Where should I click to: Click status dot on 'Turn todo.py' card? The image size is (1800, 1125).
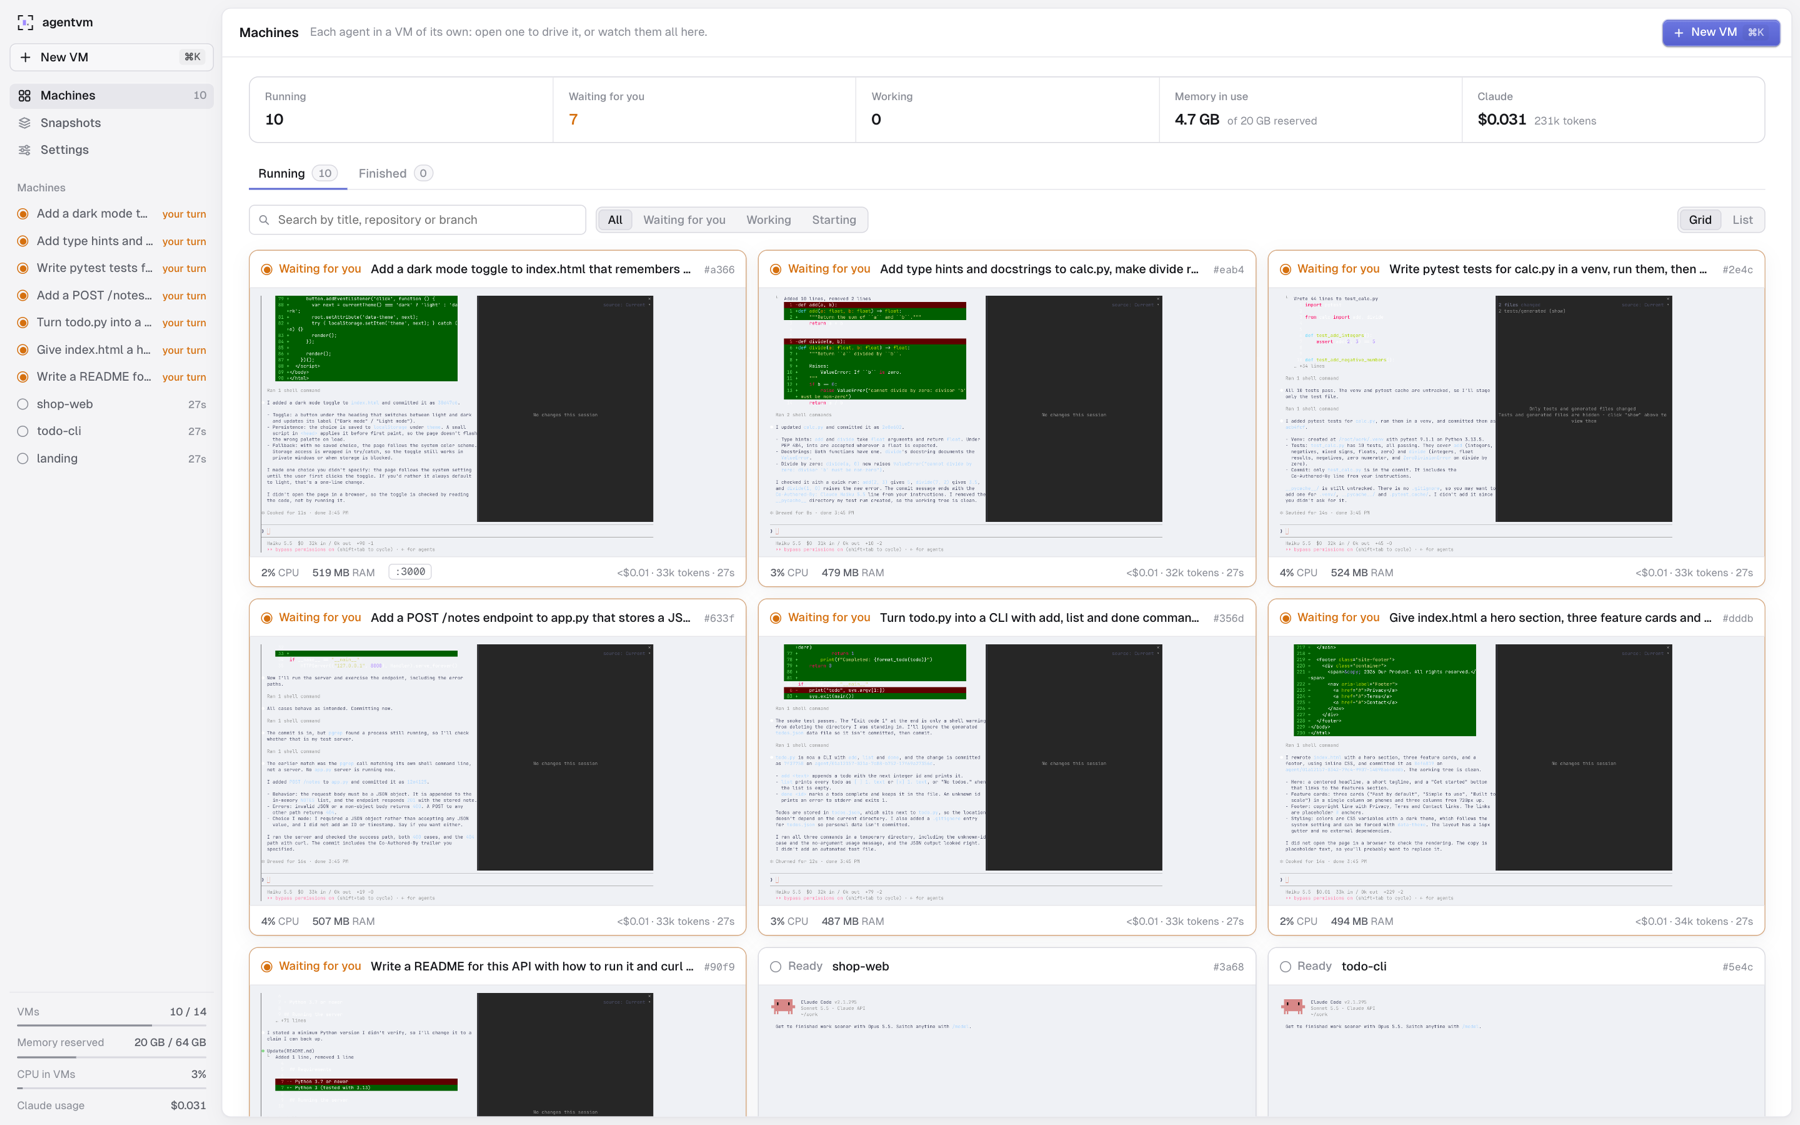[776, 618]
